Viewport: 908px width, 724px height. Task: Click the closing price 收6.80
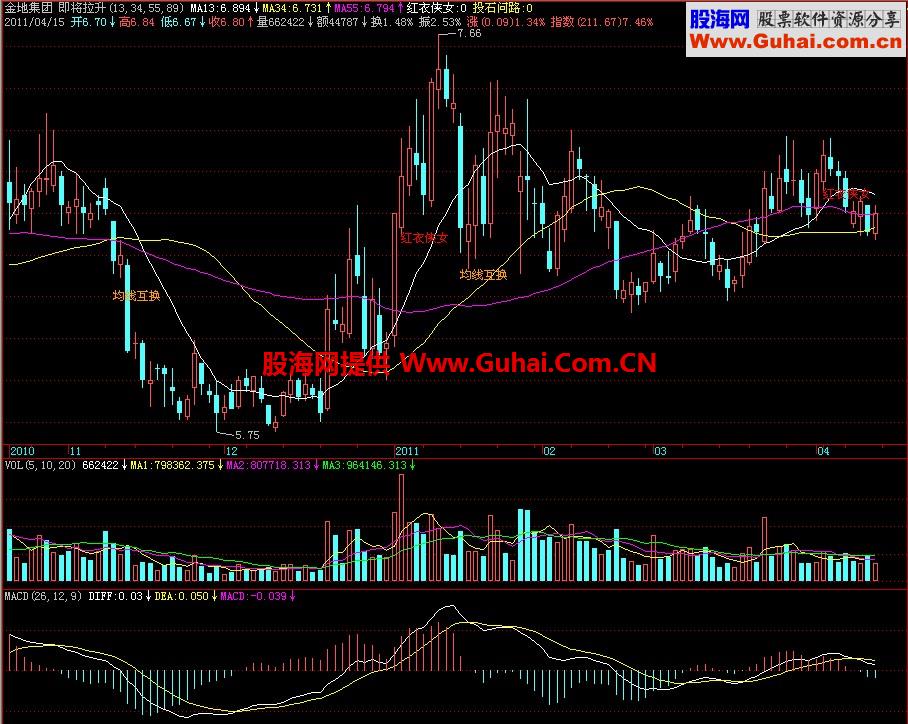(x=226, y=22)
